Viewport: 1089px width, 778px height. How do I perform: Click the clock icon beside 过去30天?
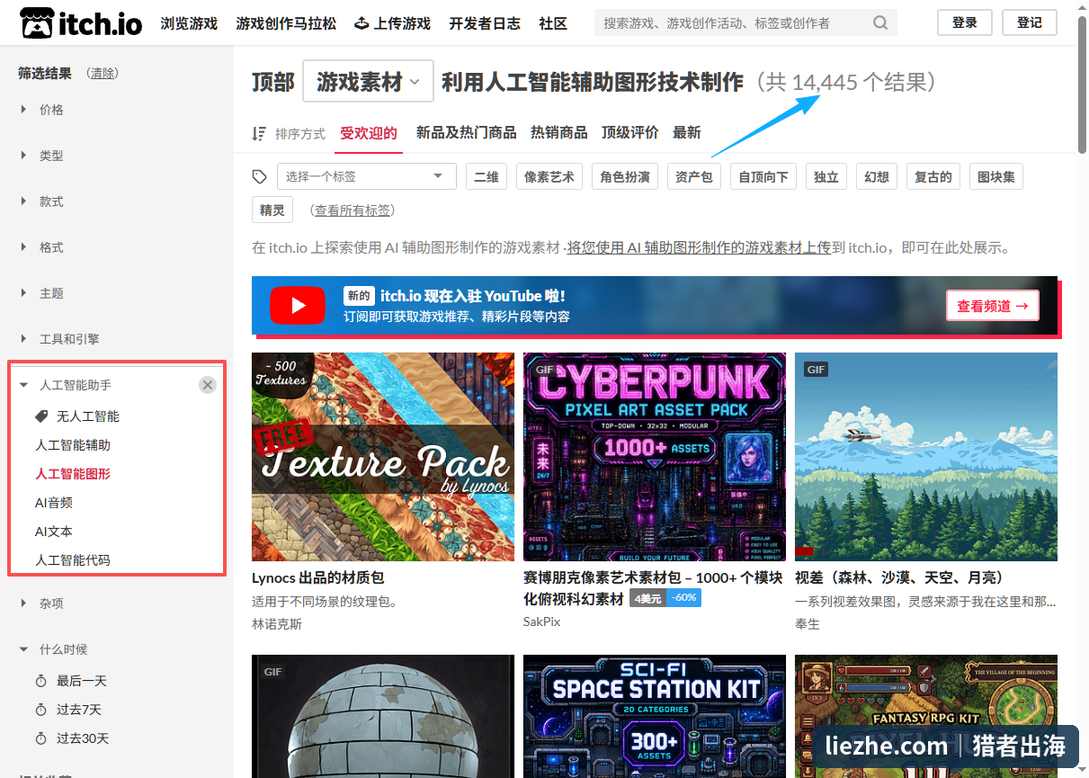coord(41,738)
